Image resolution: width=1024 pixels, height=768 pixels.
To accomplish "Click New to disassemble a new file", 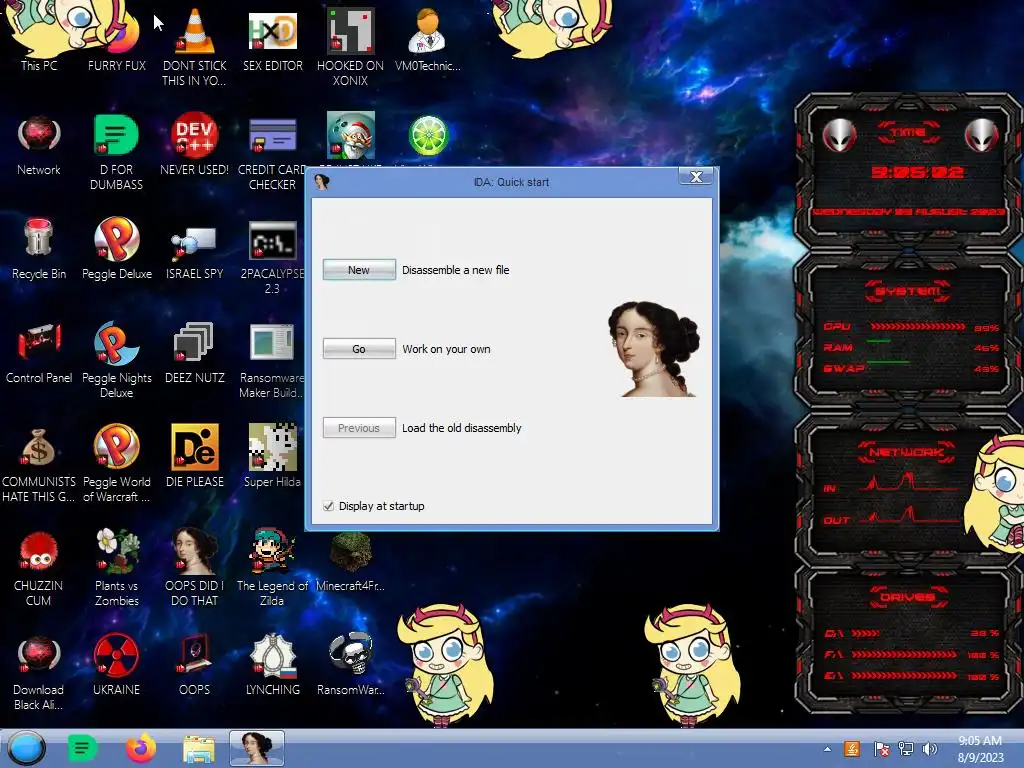I will (x=359, y=270).
